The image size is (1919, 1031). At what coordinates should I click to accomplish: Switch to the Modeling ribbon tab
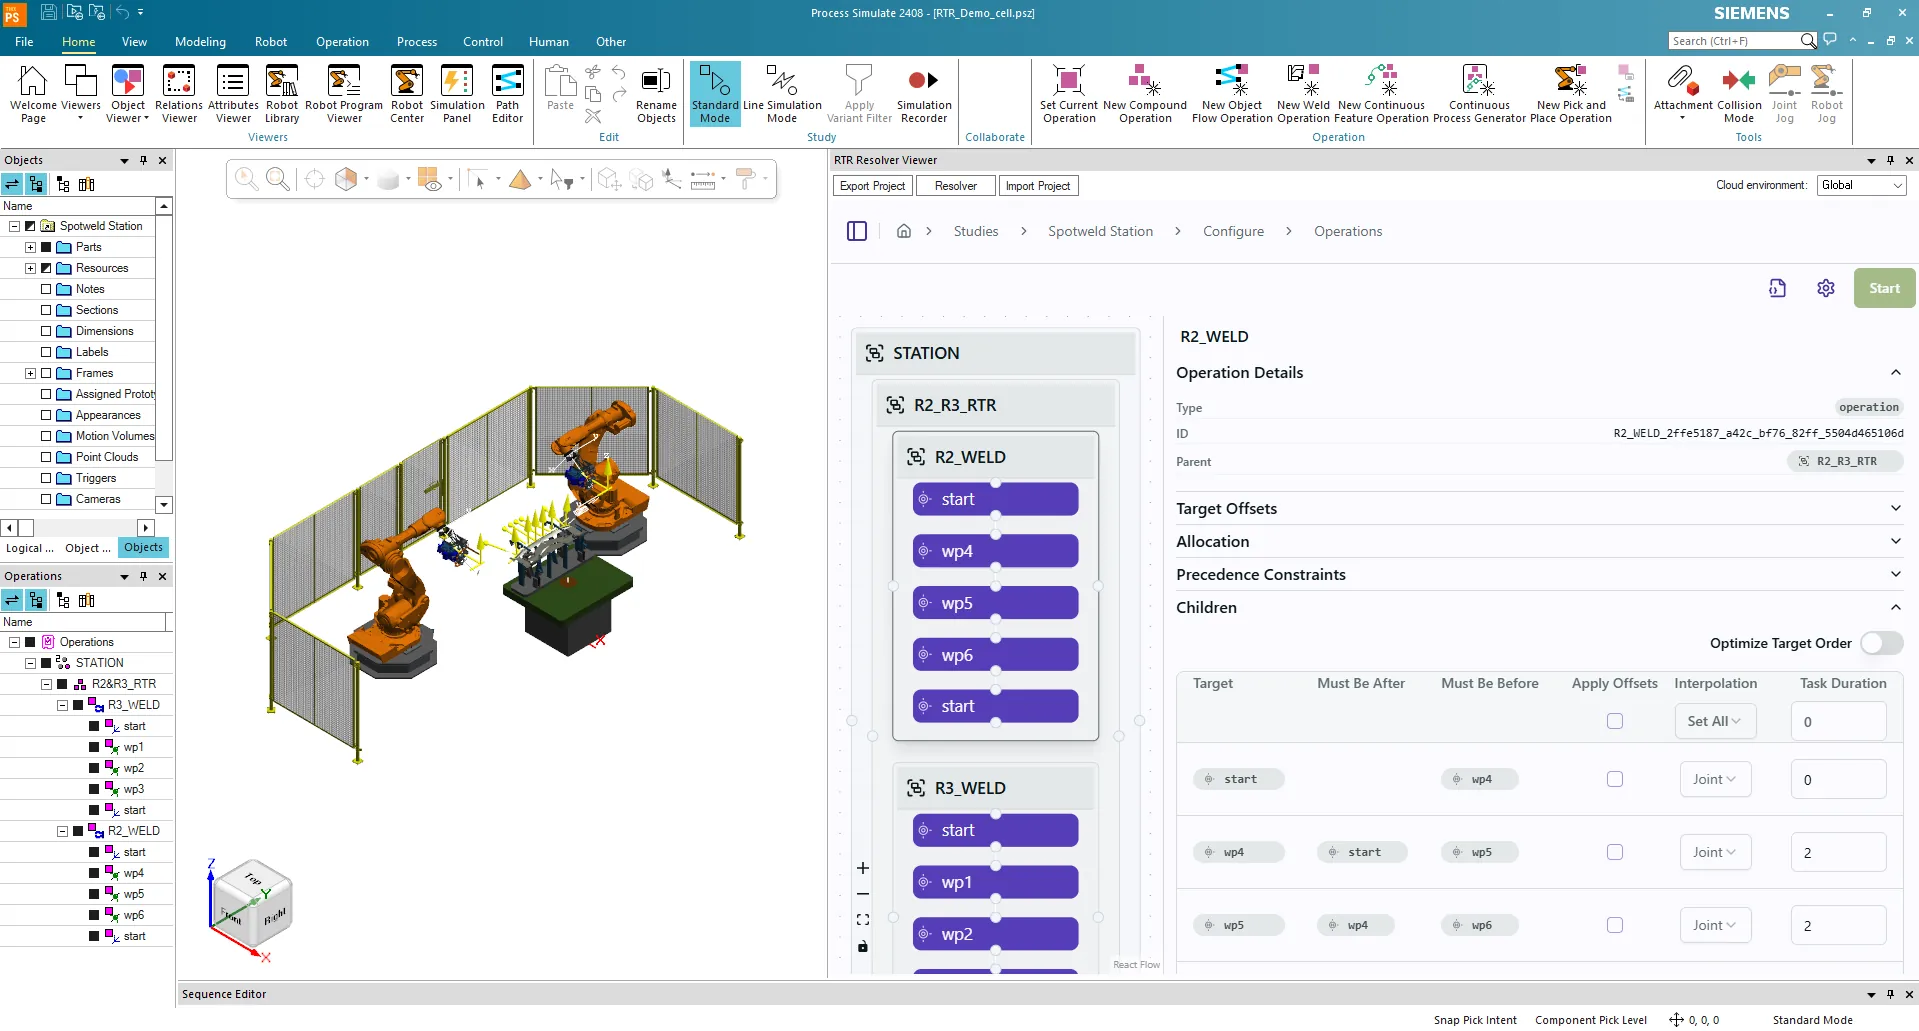(200, 42)
